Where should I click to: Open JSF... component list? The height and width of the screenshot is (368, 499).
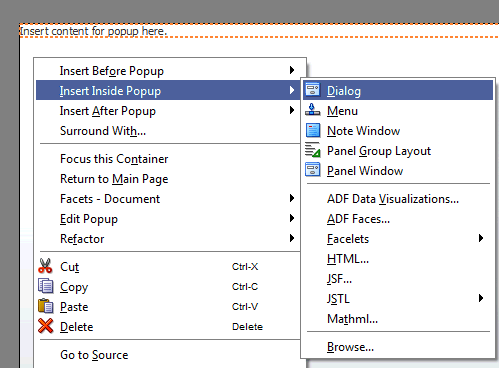tap(398, 279)
